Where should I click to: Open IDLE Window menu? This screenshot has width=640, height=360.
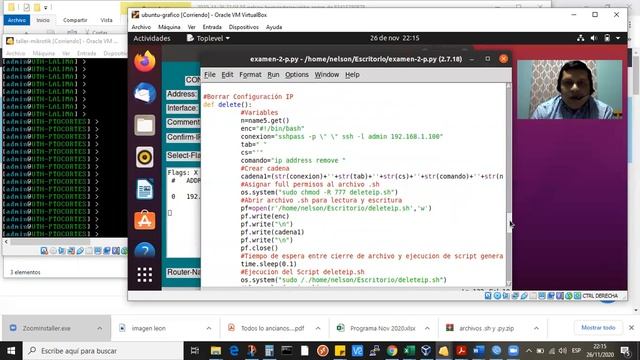[327, 75]
